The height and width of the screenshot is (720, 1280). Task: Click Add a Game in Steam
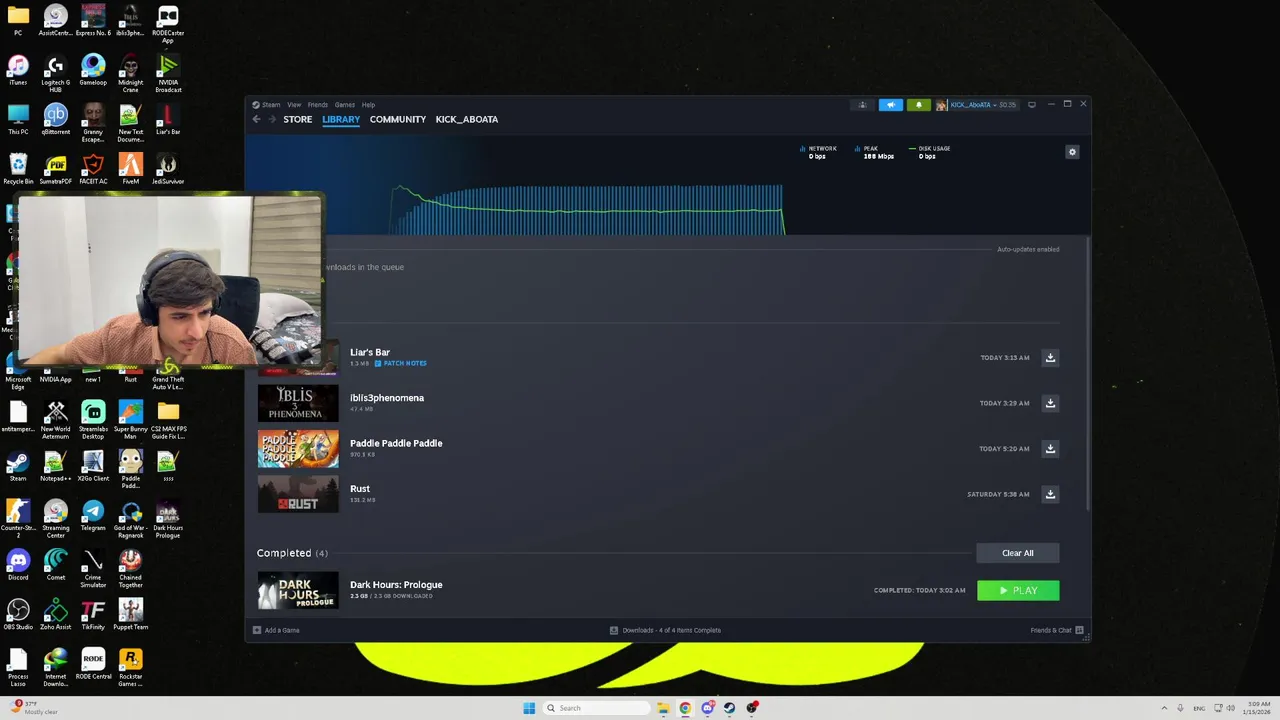(x=276, y=630)
